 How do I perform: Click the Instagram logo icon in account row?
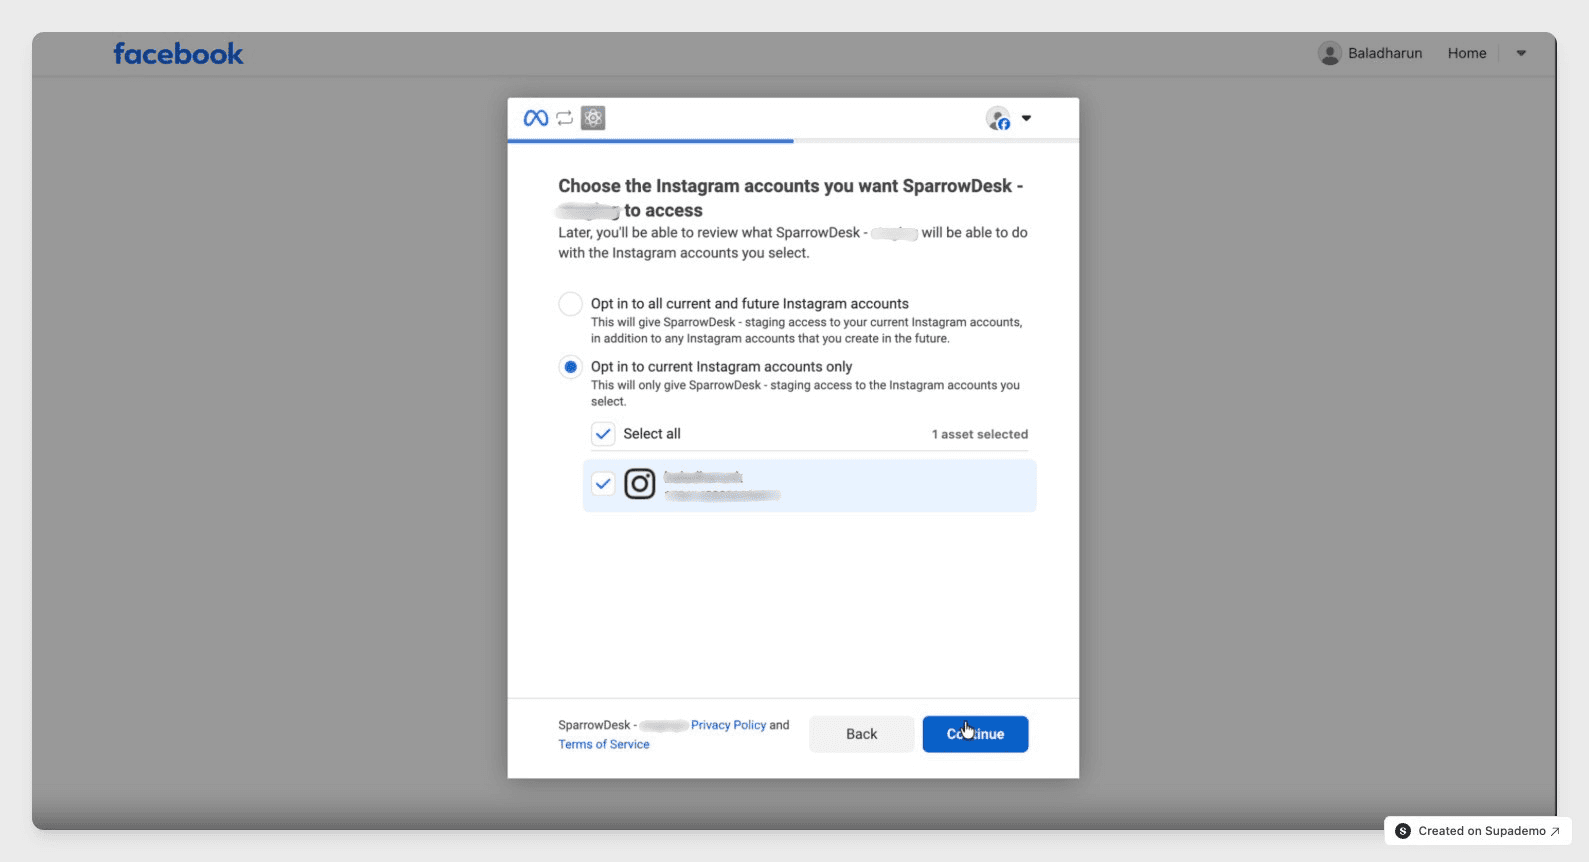point(640,484)
